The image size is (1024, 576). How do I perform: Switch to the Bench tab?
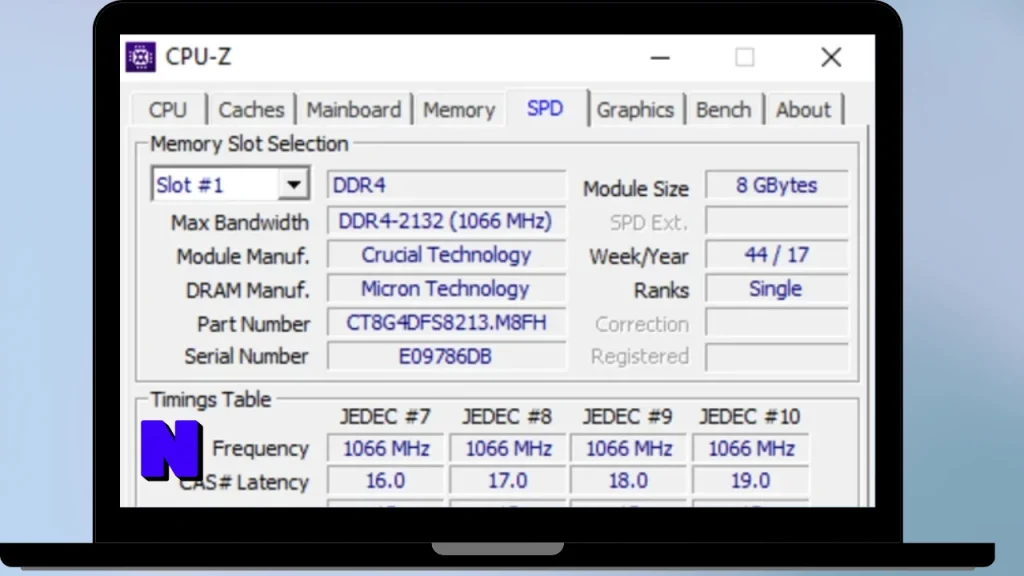pos(724,110)
